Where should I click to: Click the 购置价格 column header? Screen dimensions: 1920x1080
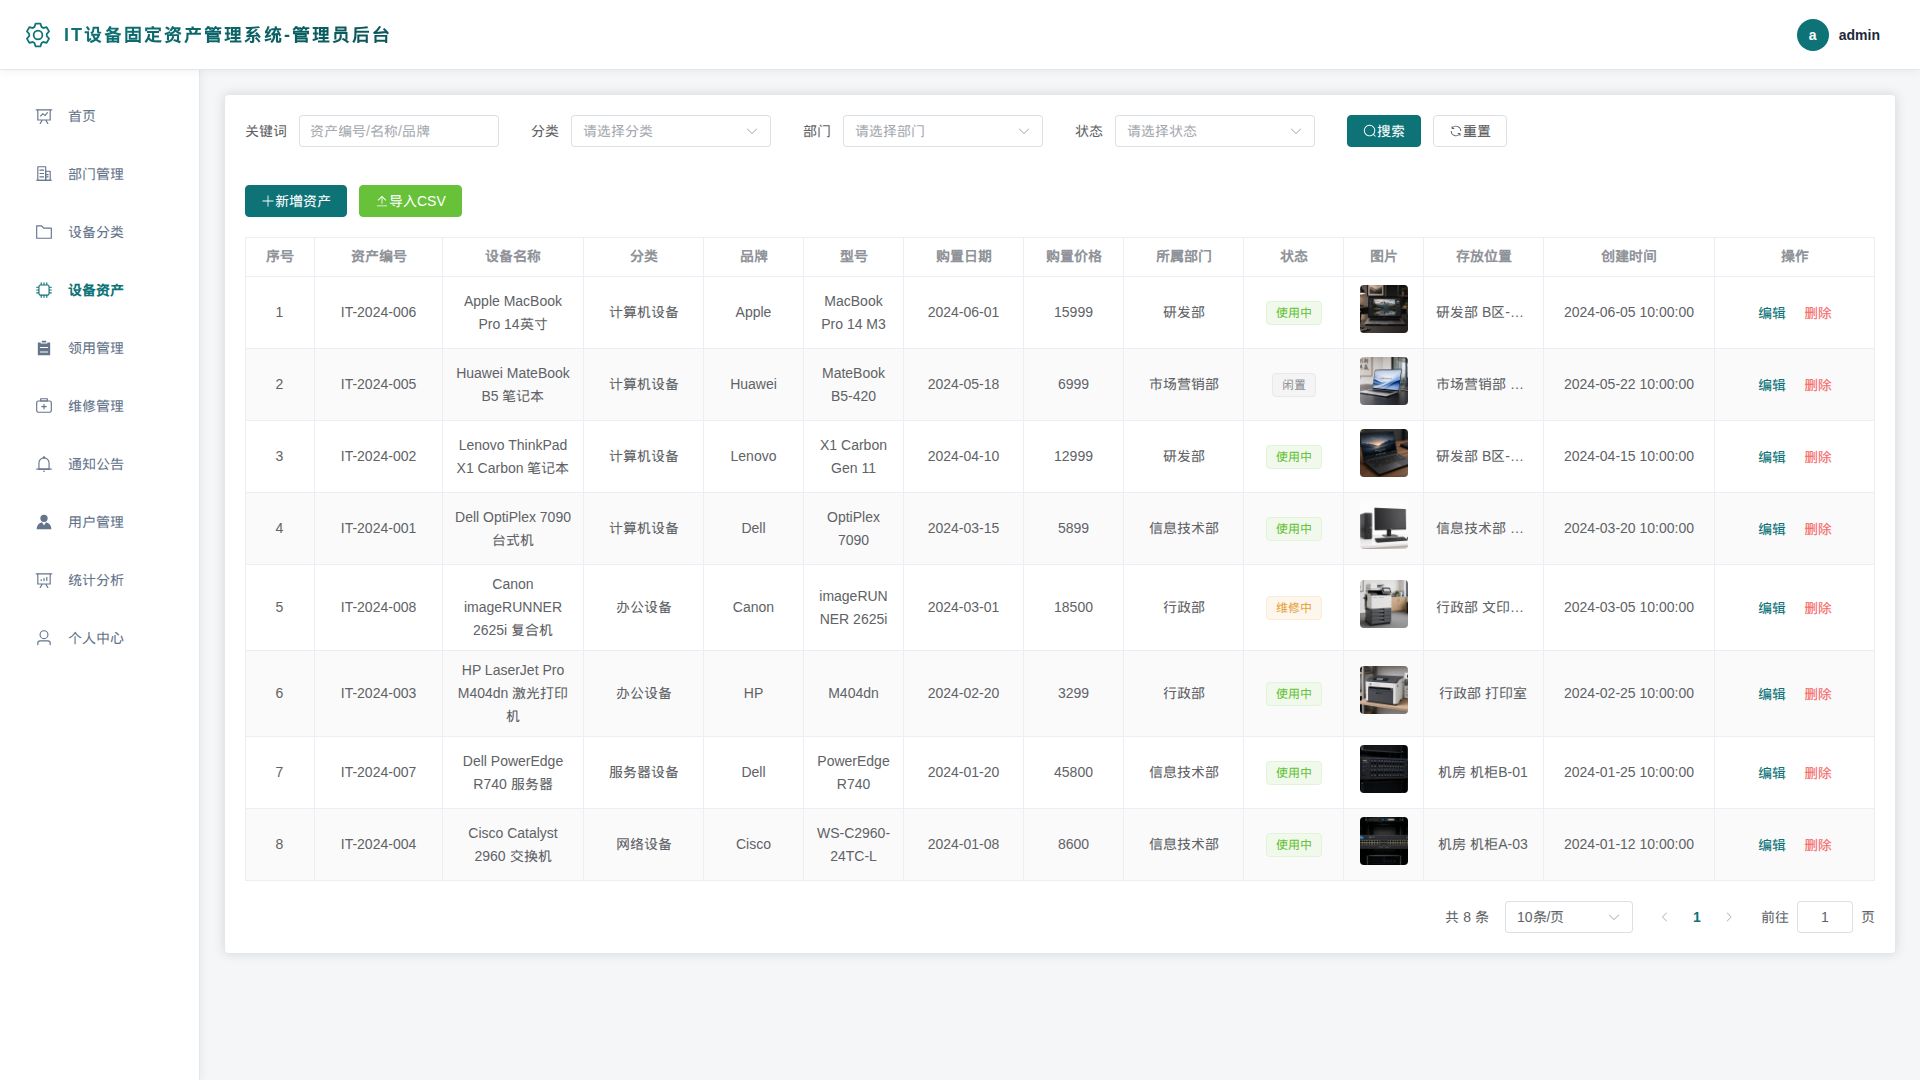point(1074,256)
